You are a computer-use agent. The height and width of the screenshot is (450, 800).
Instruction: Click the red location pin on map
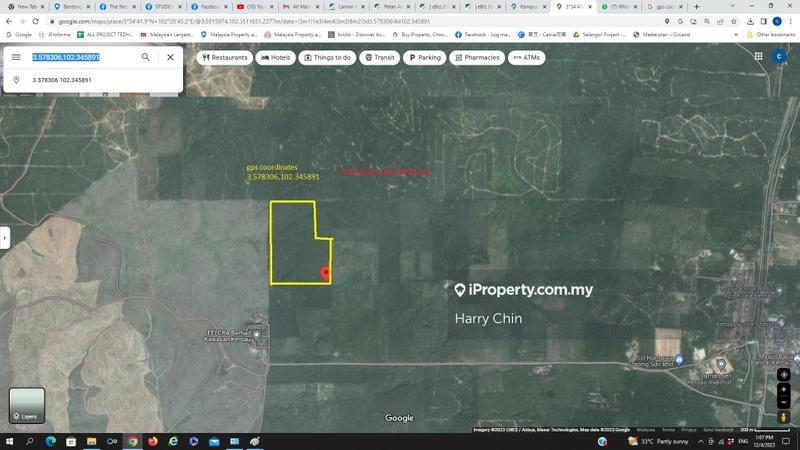[324, 272]
